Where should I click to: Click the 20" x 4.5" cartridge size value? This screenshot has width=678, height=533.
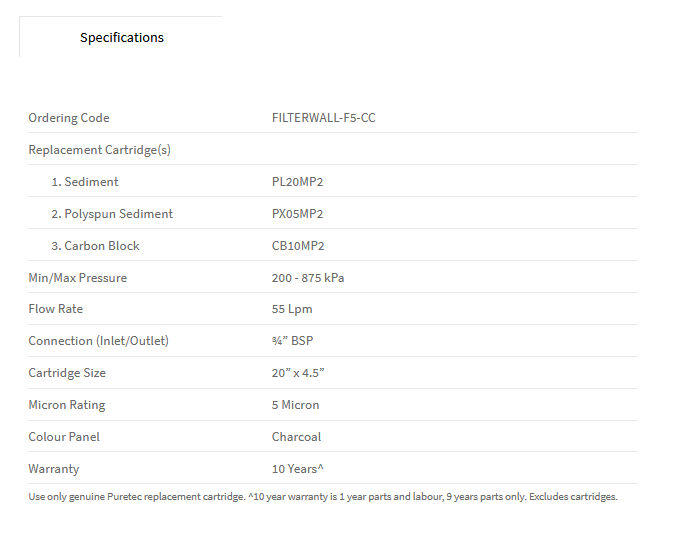298,373
